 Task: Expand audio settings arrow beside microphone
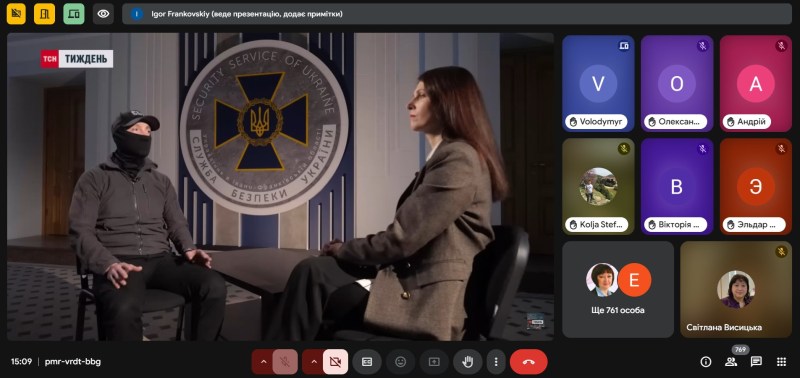[x=263, y=362]
